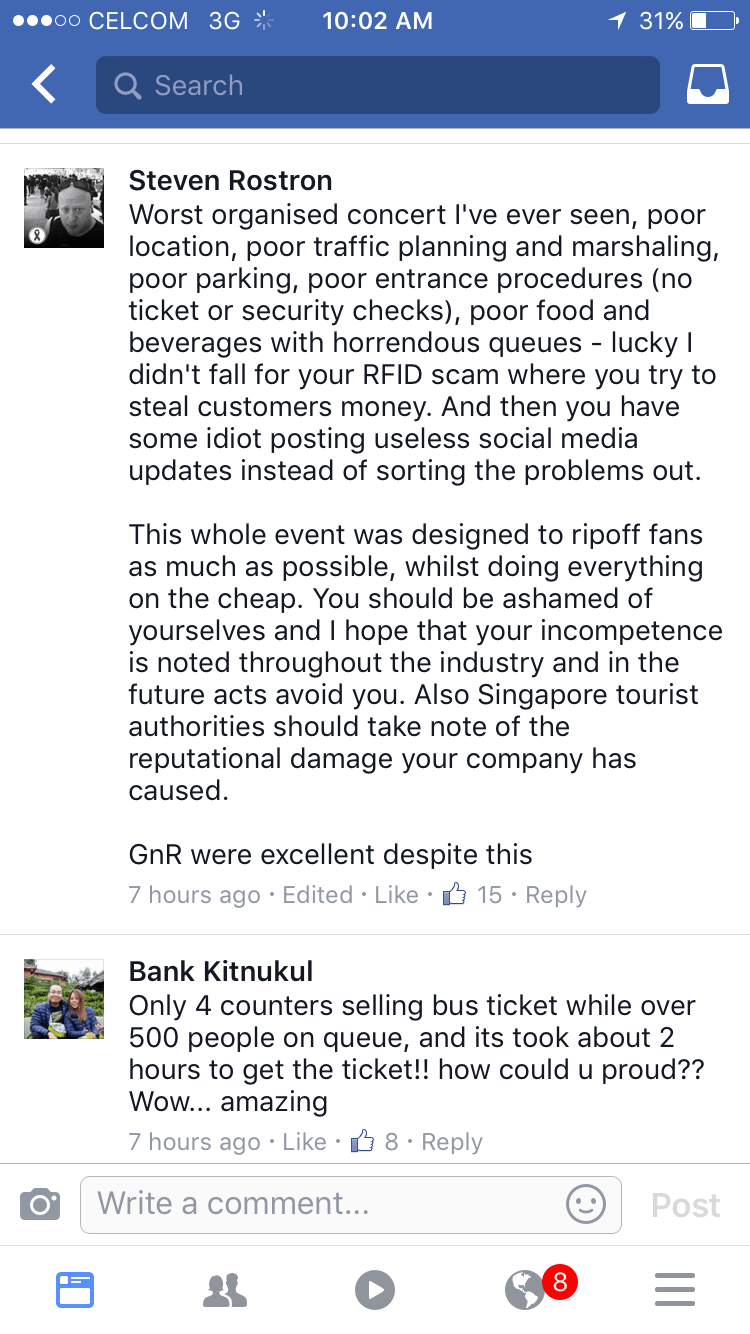Screen dimensions: 750x1334
Task: Open the Friends tab icon
Action: tap(224, 1289)
